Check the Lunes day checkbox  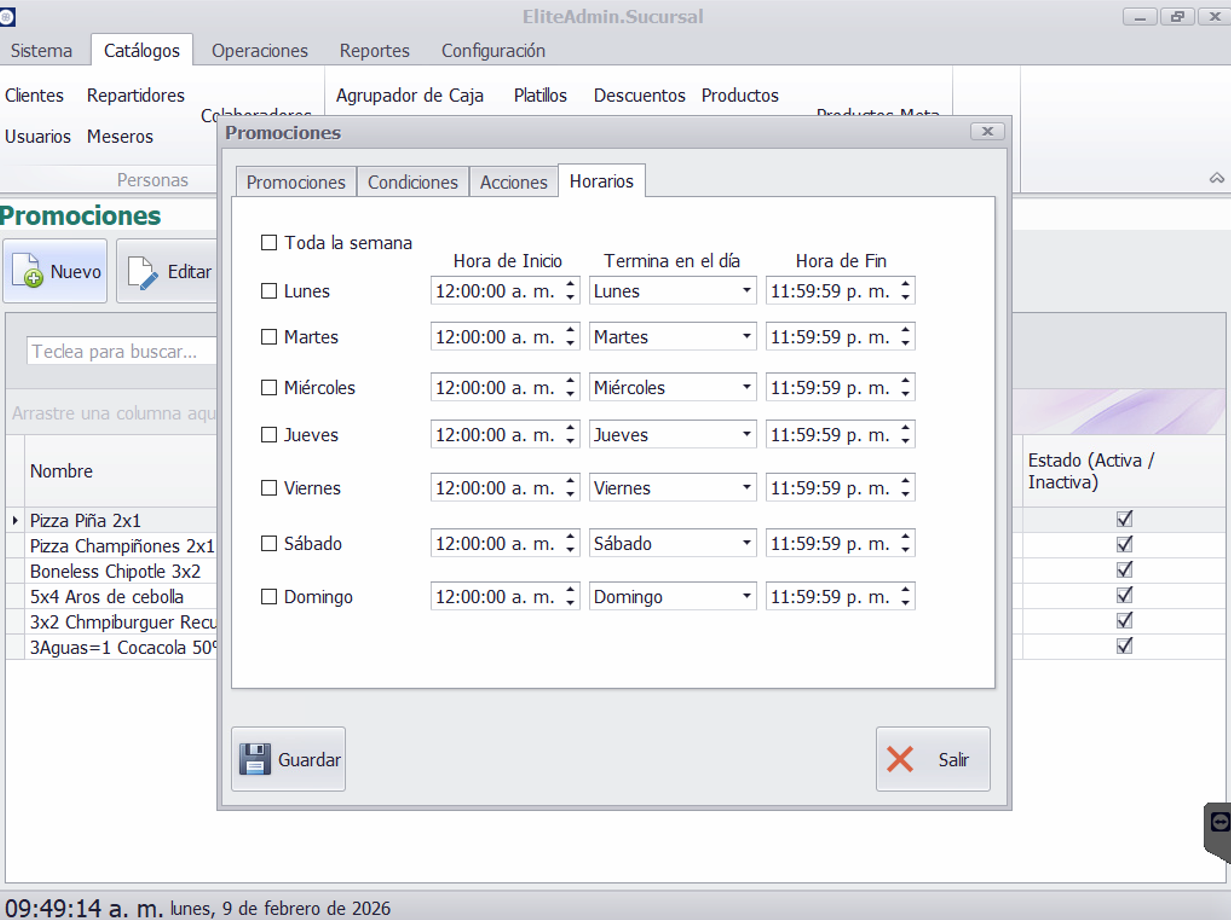pyautogui.click(x=269, y=291)
